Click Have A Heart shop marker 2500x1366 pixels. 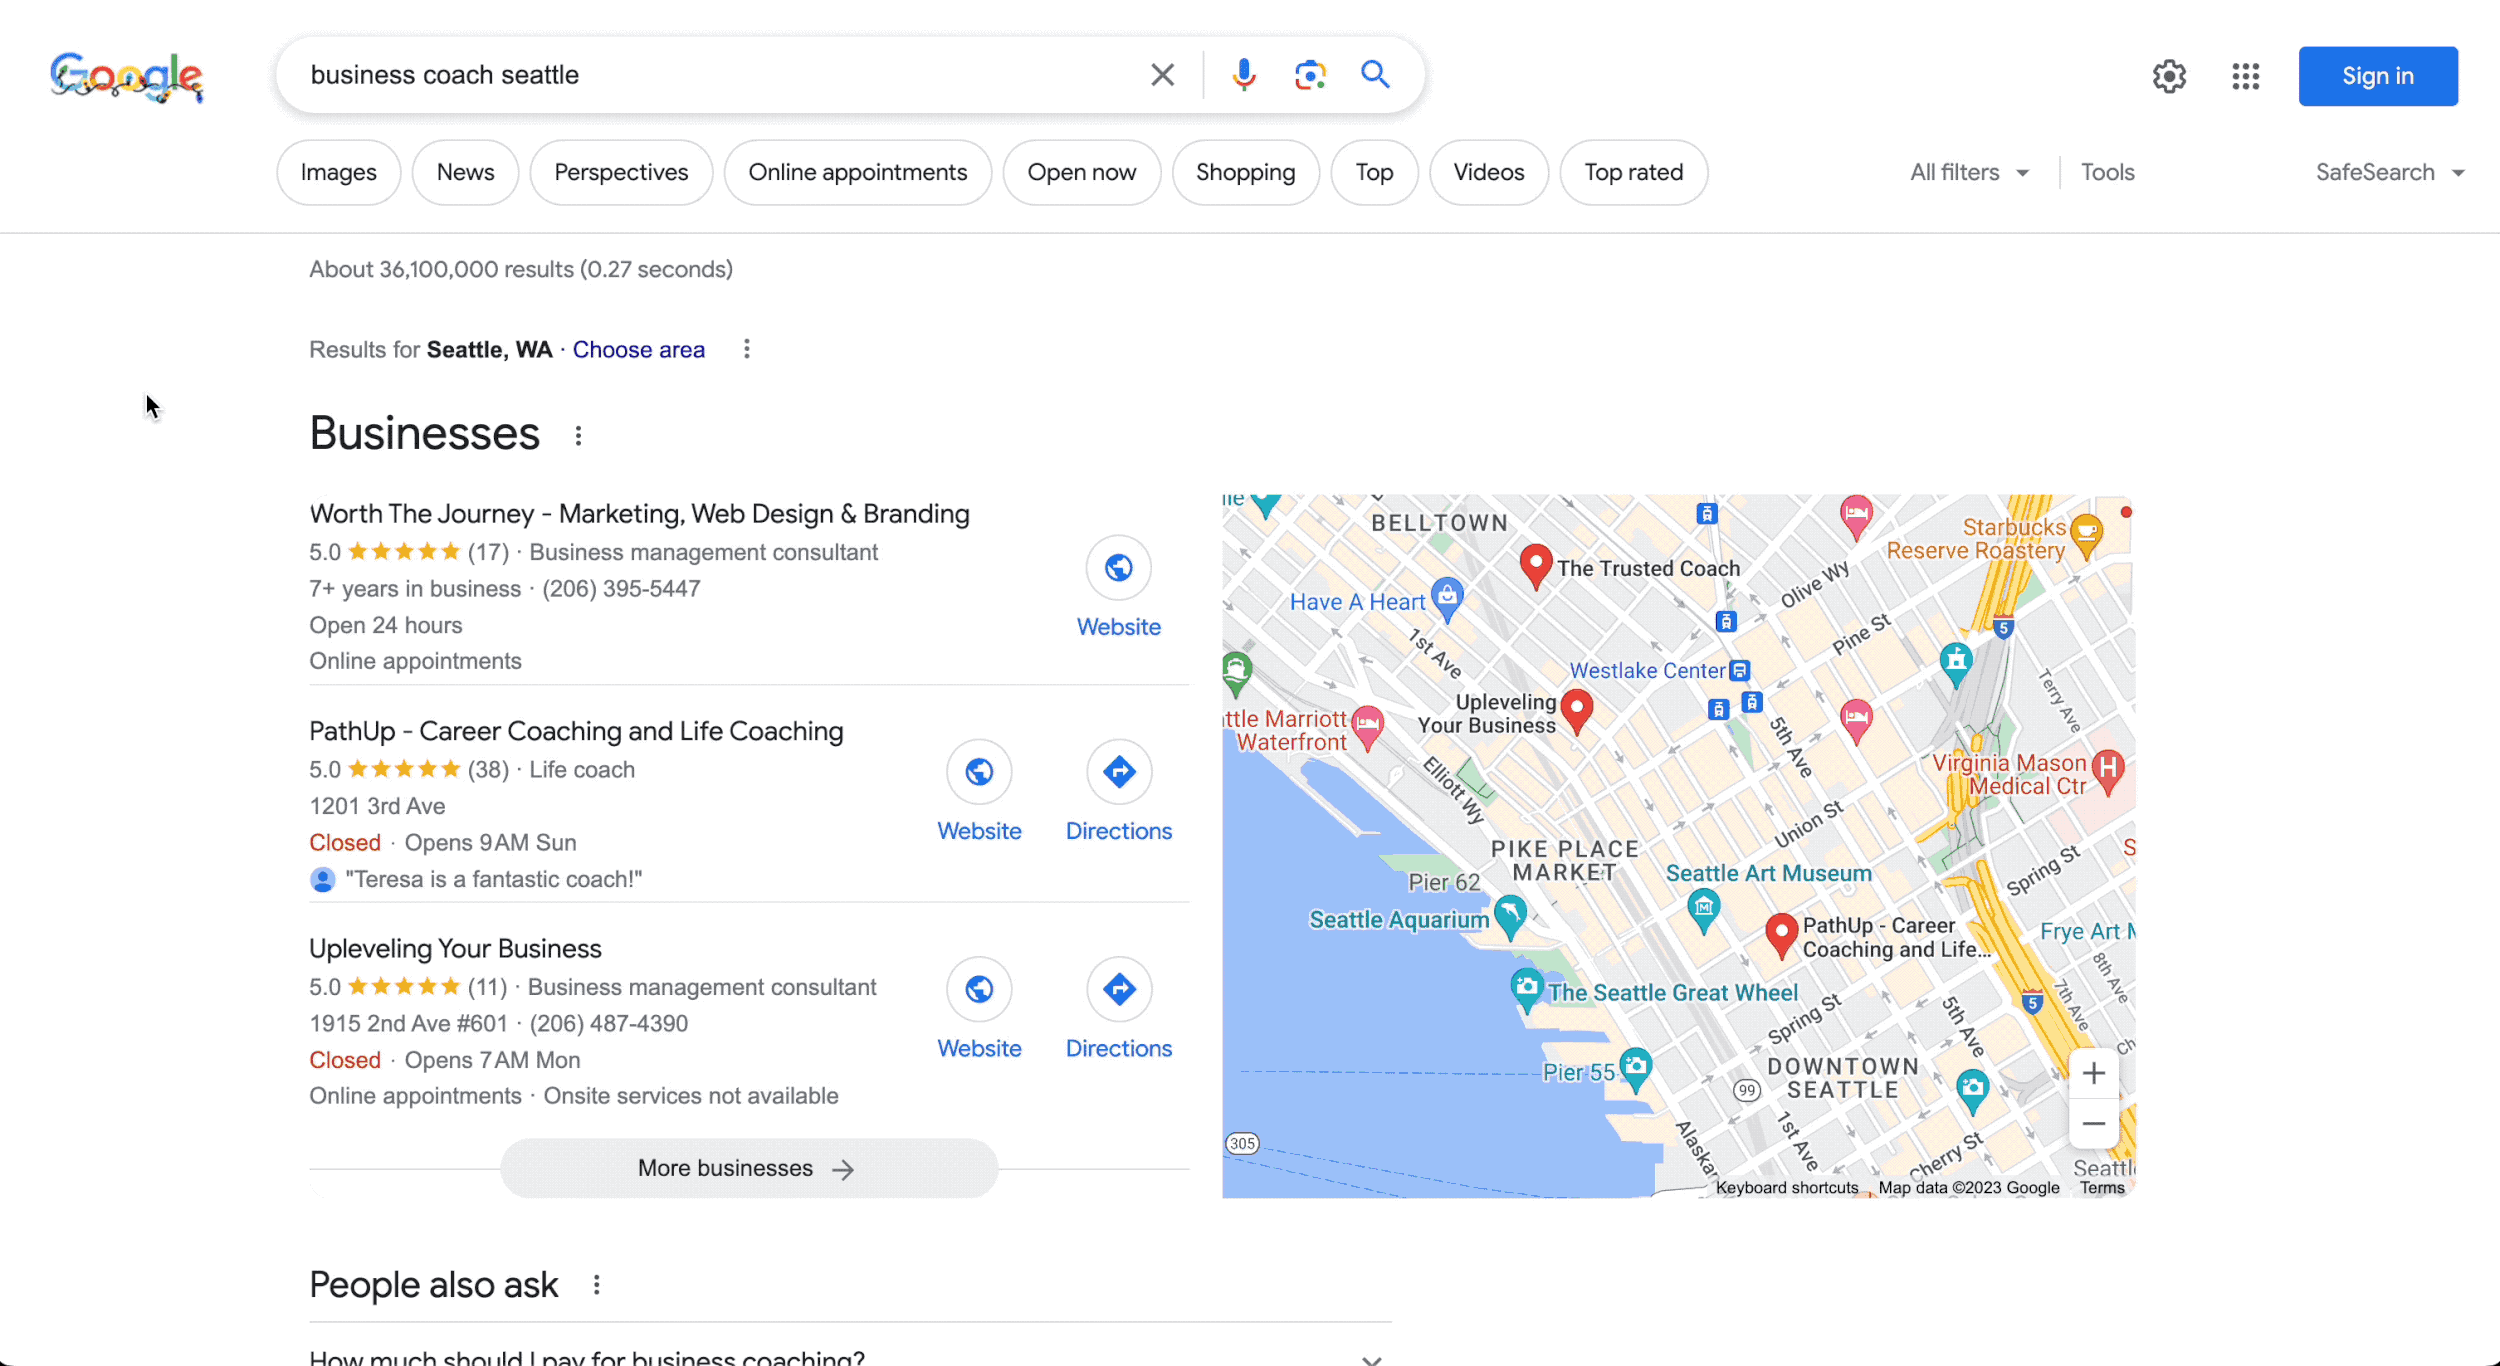click(x=1447, y=598)
